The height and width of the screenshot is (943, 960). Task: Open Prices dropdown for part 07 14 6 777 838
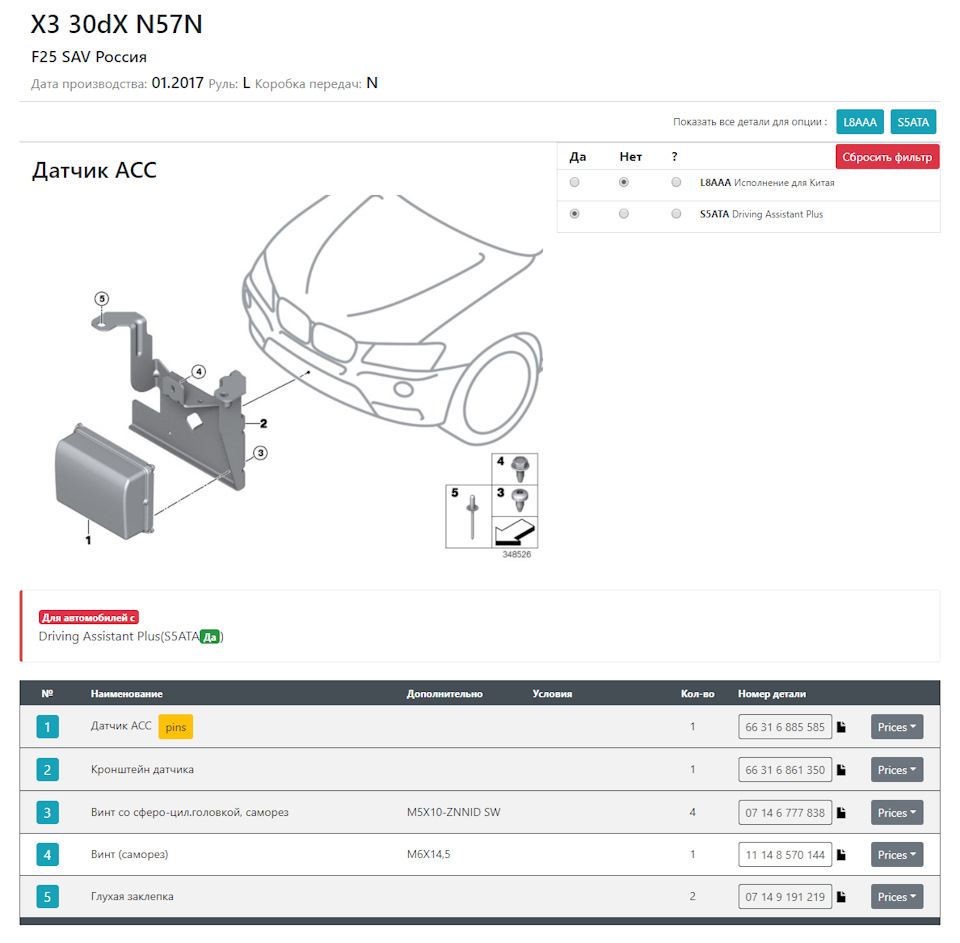click(896, 813)
